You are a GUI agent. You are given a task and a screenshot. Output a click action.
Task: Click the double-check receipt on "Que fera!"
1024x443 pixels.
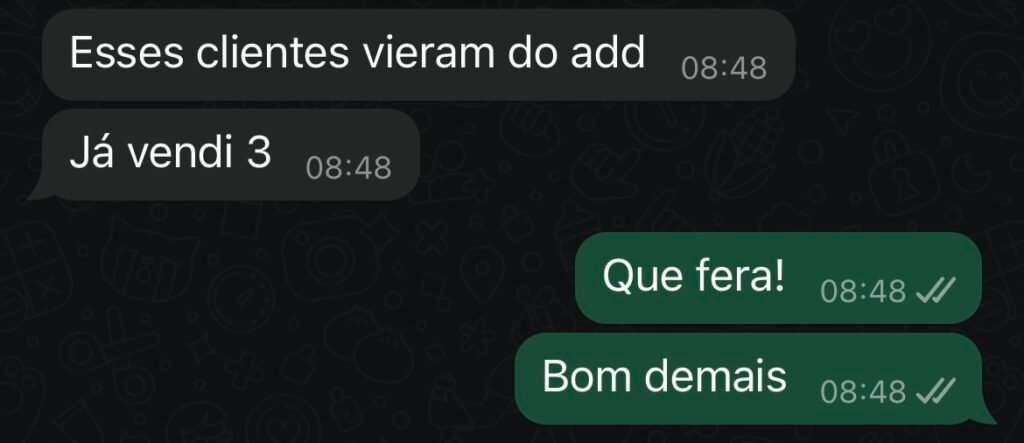936,291
